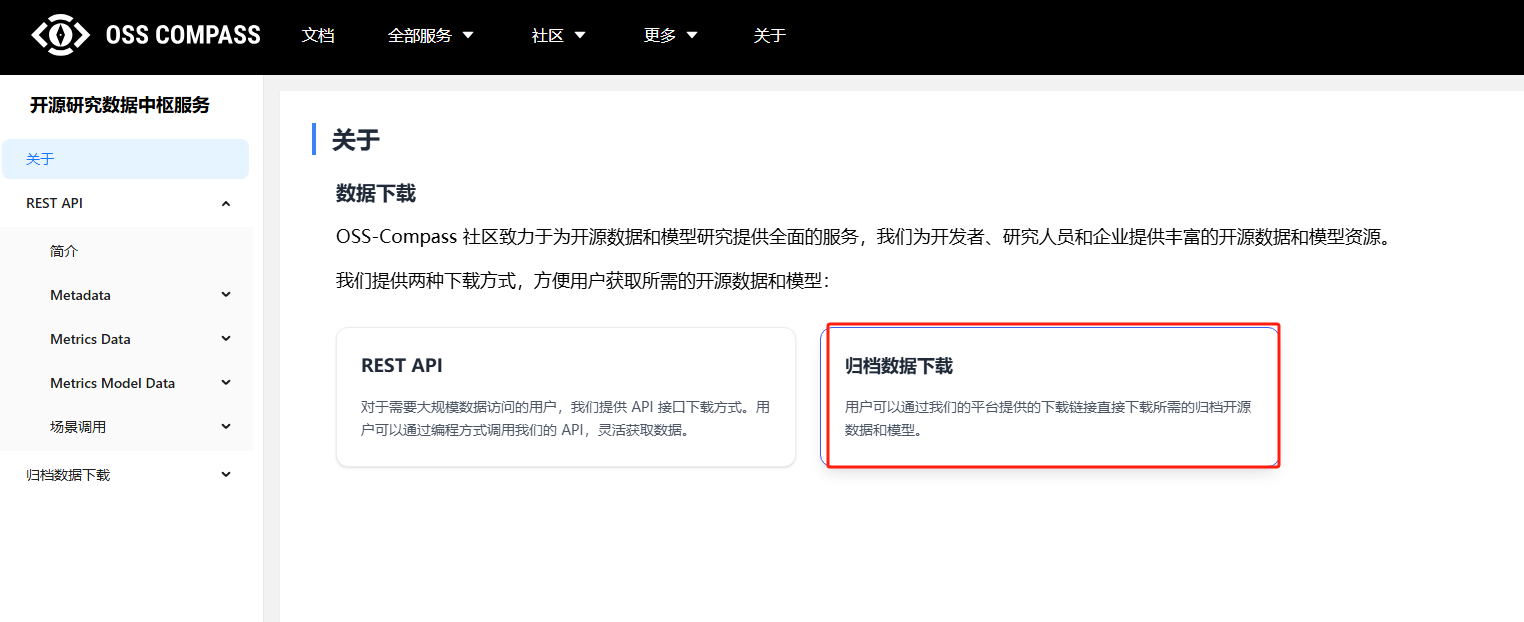1524x622 pixels.
Task: Click the OSS Compass logo icon
Action: [x=62, y=35]
